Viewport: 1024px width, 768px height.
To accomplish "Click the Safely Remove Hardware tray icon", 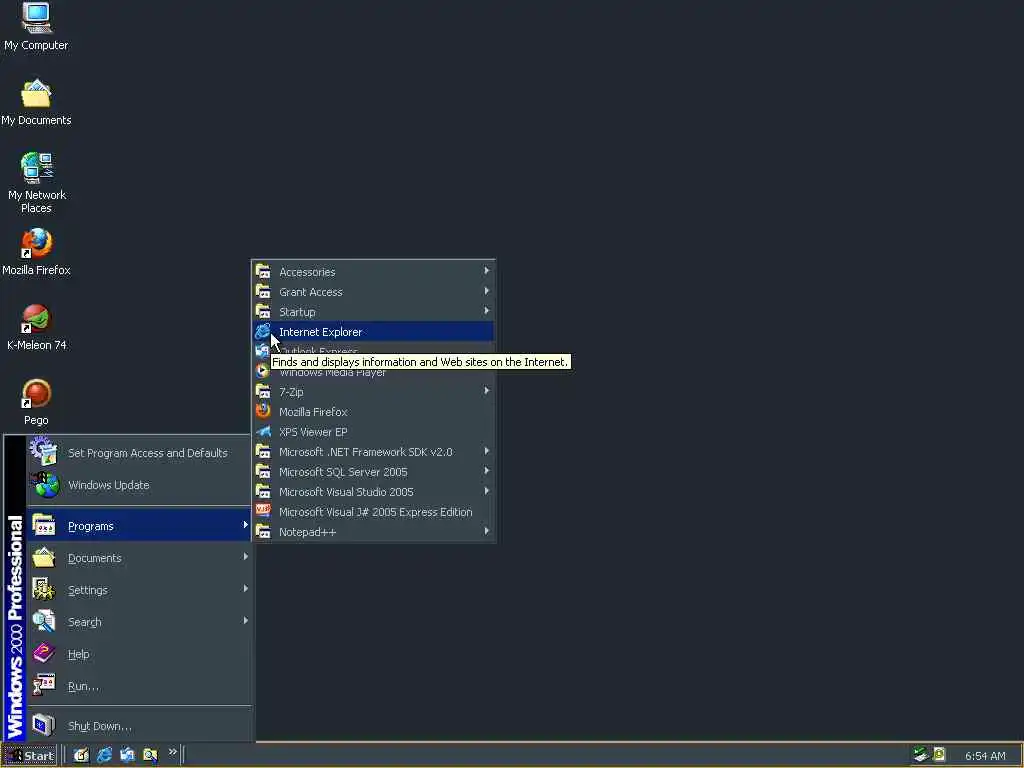I will tap(921, 755).
